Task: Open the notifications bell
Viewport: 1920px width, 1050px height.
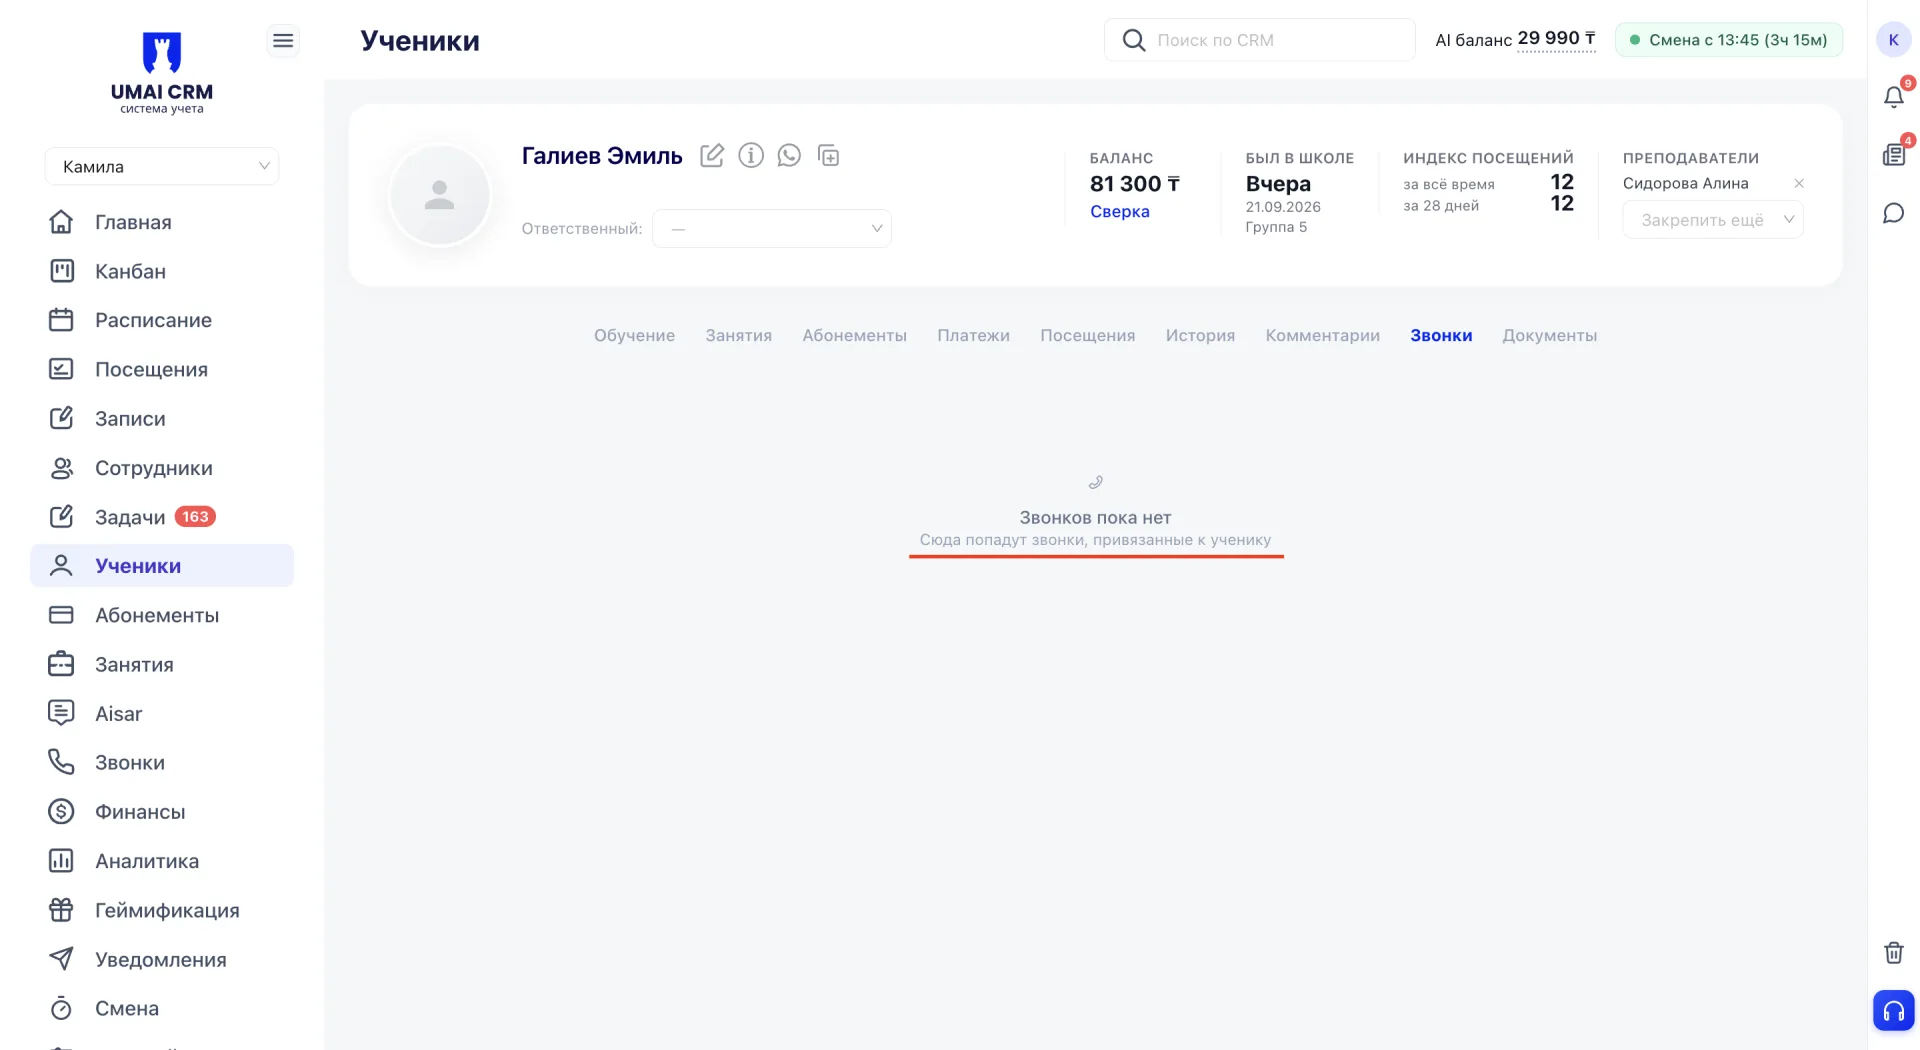Action: click(1894, 97)
